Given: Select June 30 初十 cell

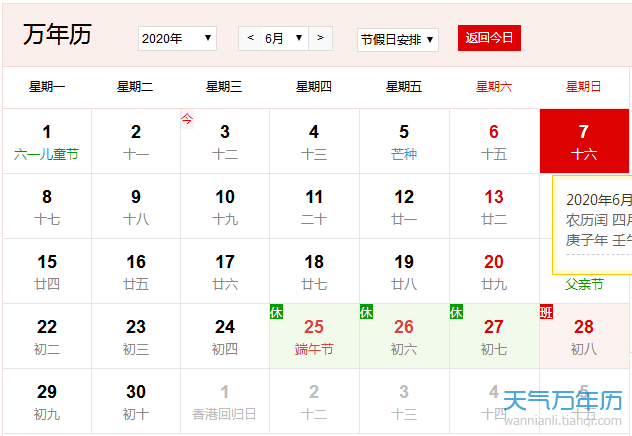Looking at the screenshot, I should click(136, 401).
